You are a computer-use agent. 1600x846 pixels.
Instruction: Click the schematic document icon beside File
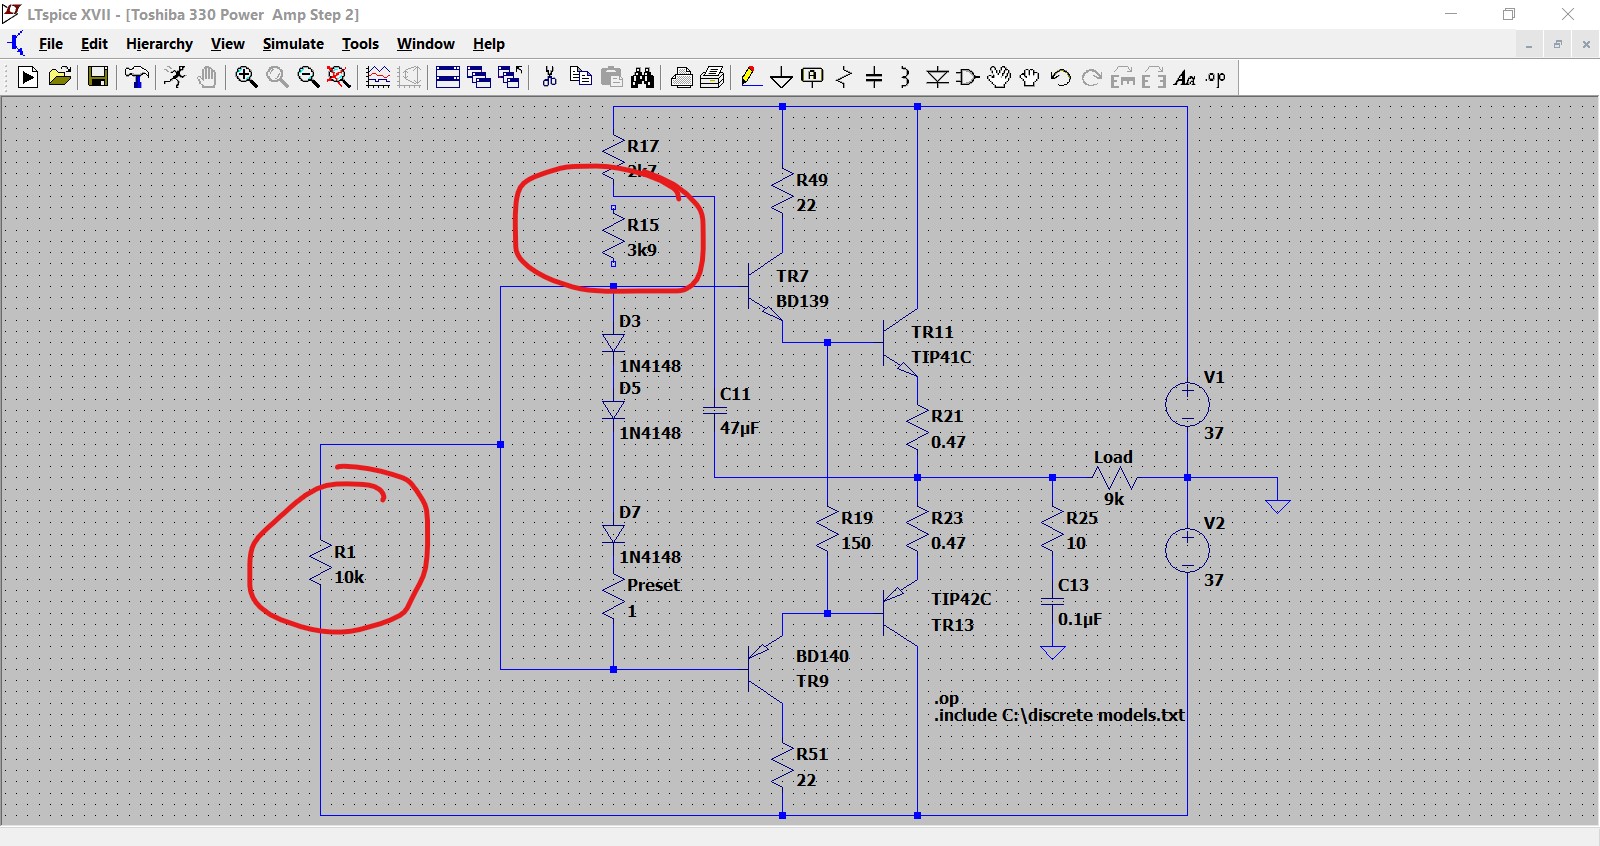(16, 44)
